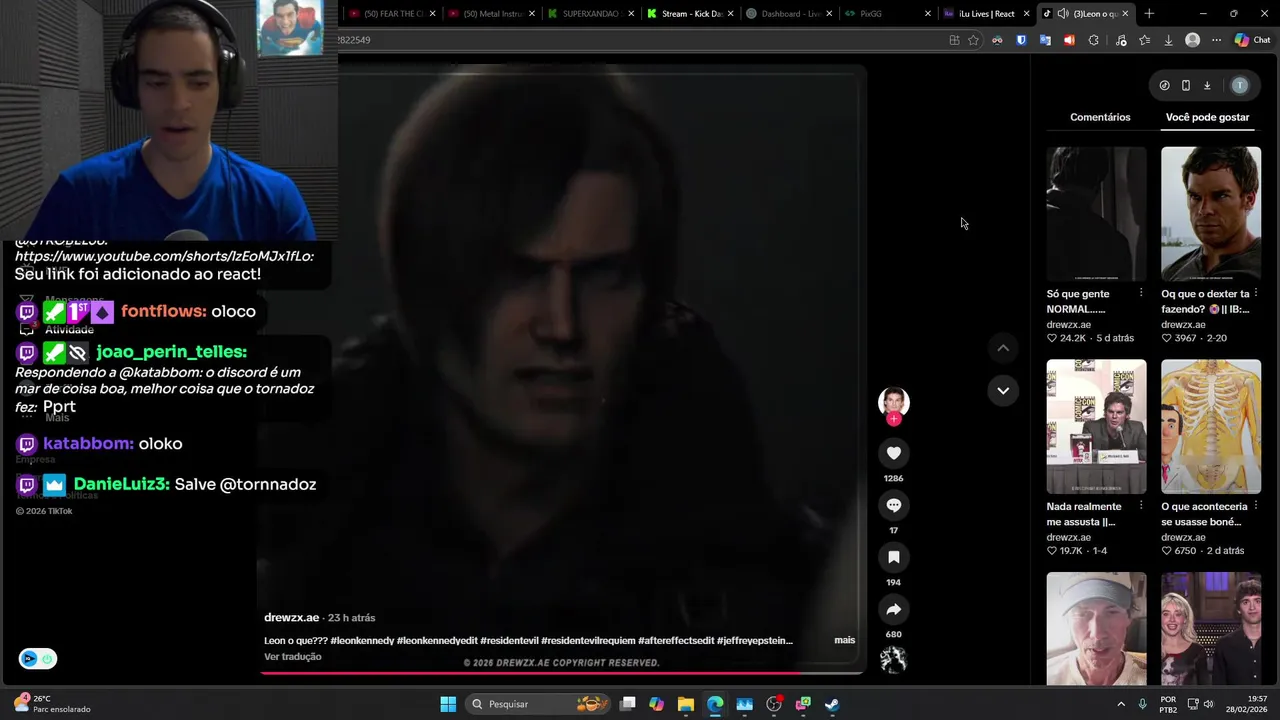Viewport: 1280px width, 720px height.
Task: Click the #leonkennedy hashtag in caption
Action: 361,640
